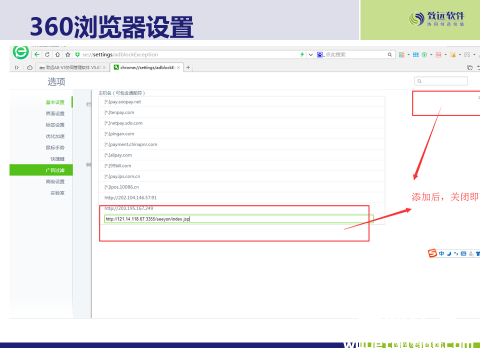Bookmark page using the star icon
480x360 pixels.
(68, 54)
